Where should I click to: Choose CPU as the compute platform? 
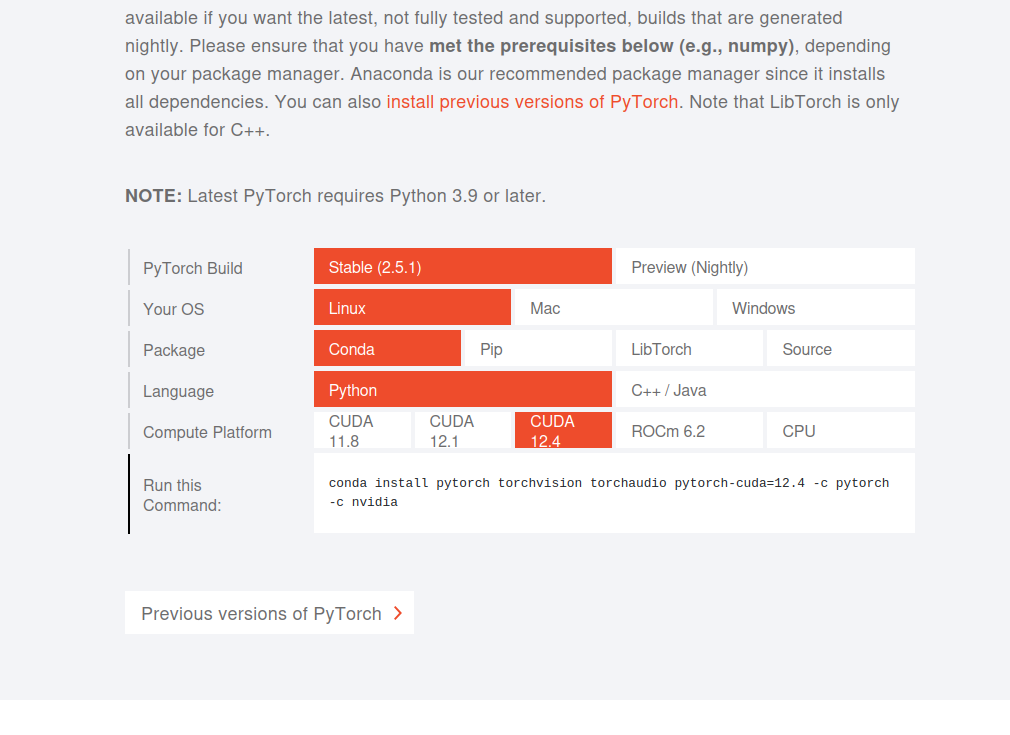pyautogui.click(x=841, y=430)
